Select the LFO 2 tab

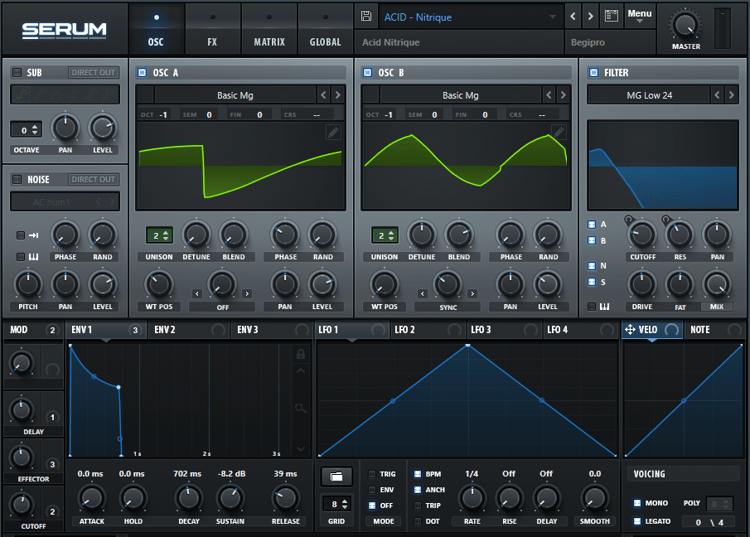(x=427, y=329)
